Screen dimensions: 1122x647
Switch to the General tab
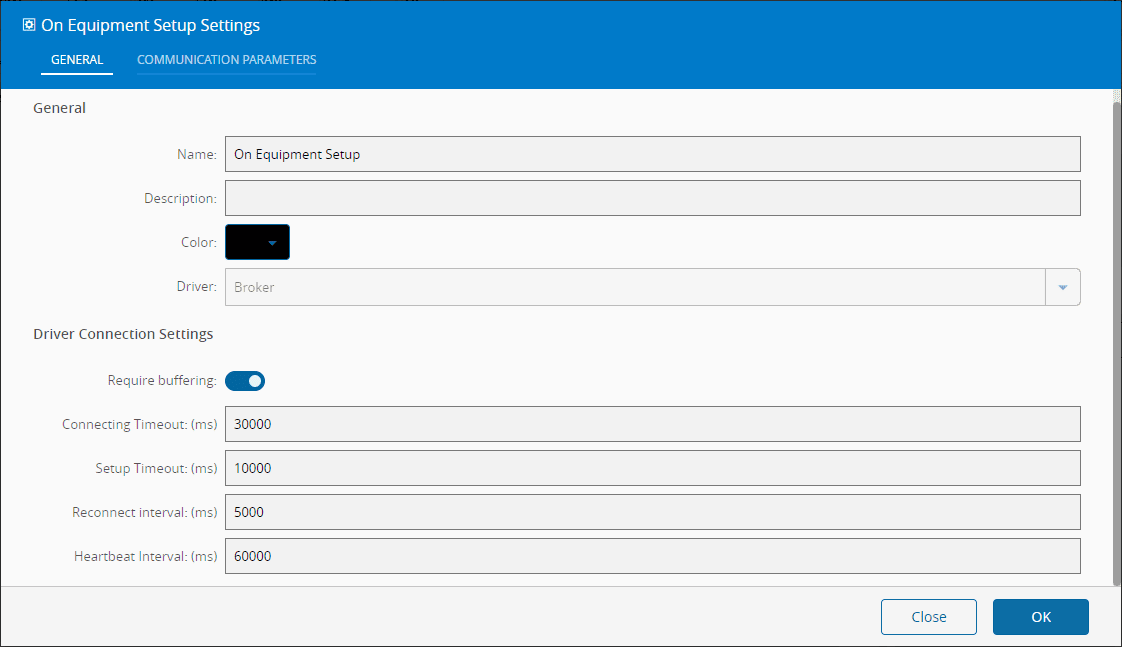click(x=77, y=60)
